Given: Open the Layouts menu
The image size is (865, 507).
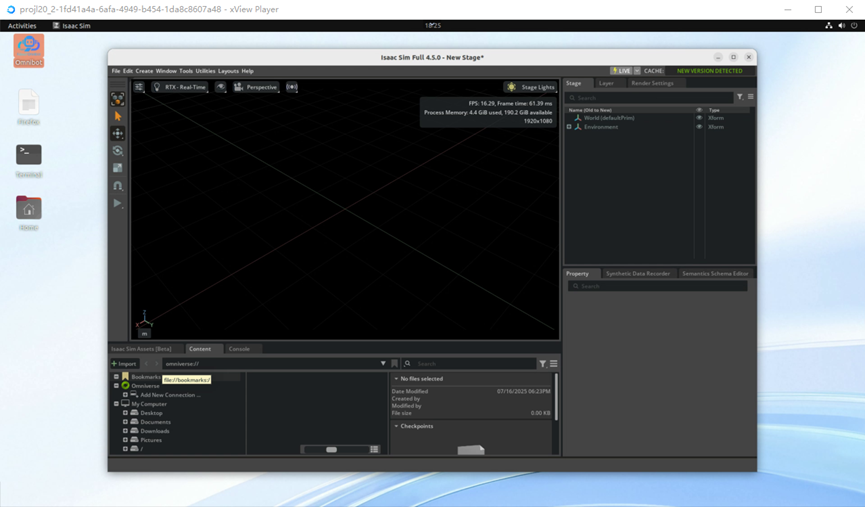Looking at the screenshot, I should tap(228, 71).
